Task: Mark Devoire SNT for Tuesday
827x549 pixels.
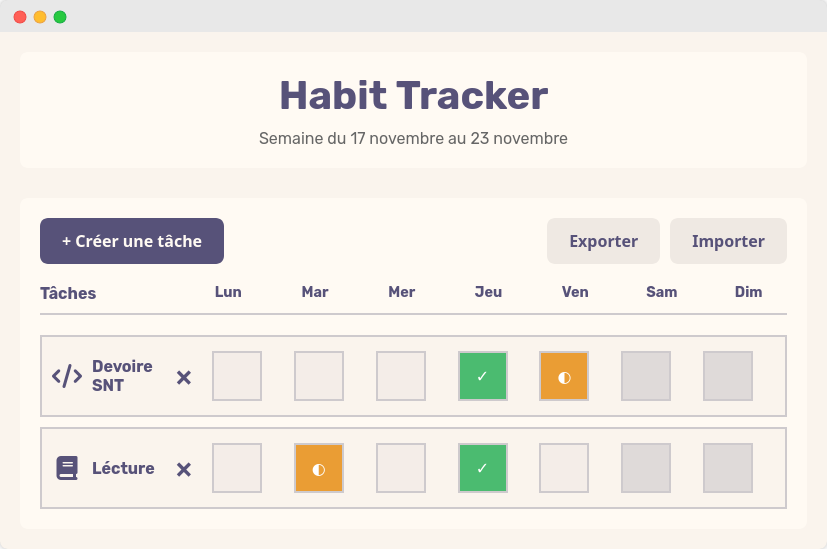Action: tap(319, 376)
